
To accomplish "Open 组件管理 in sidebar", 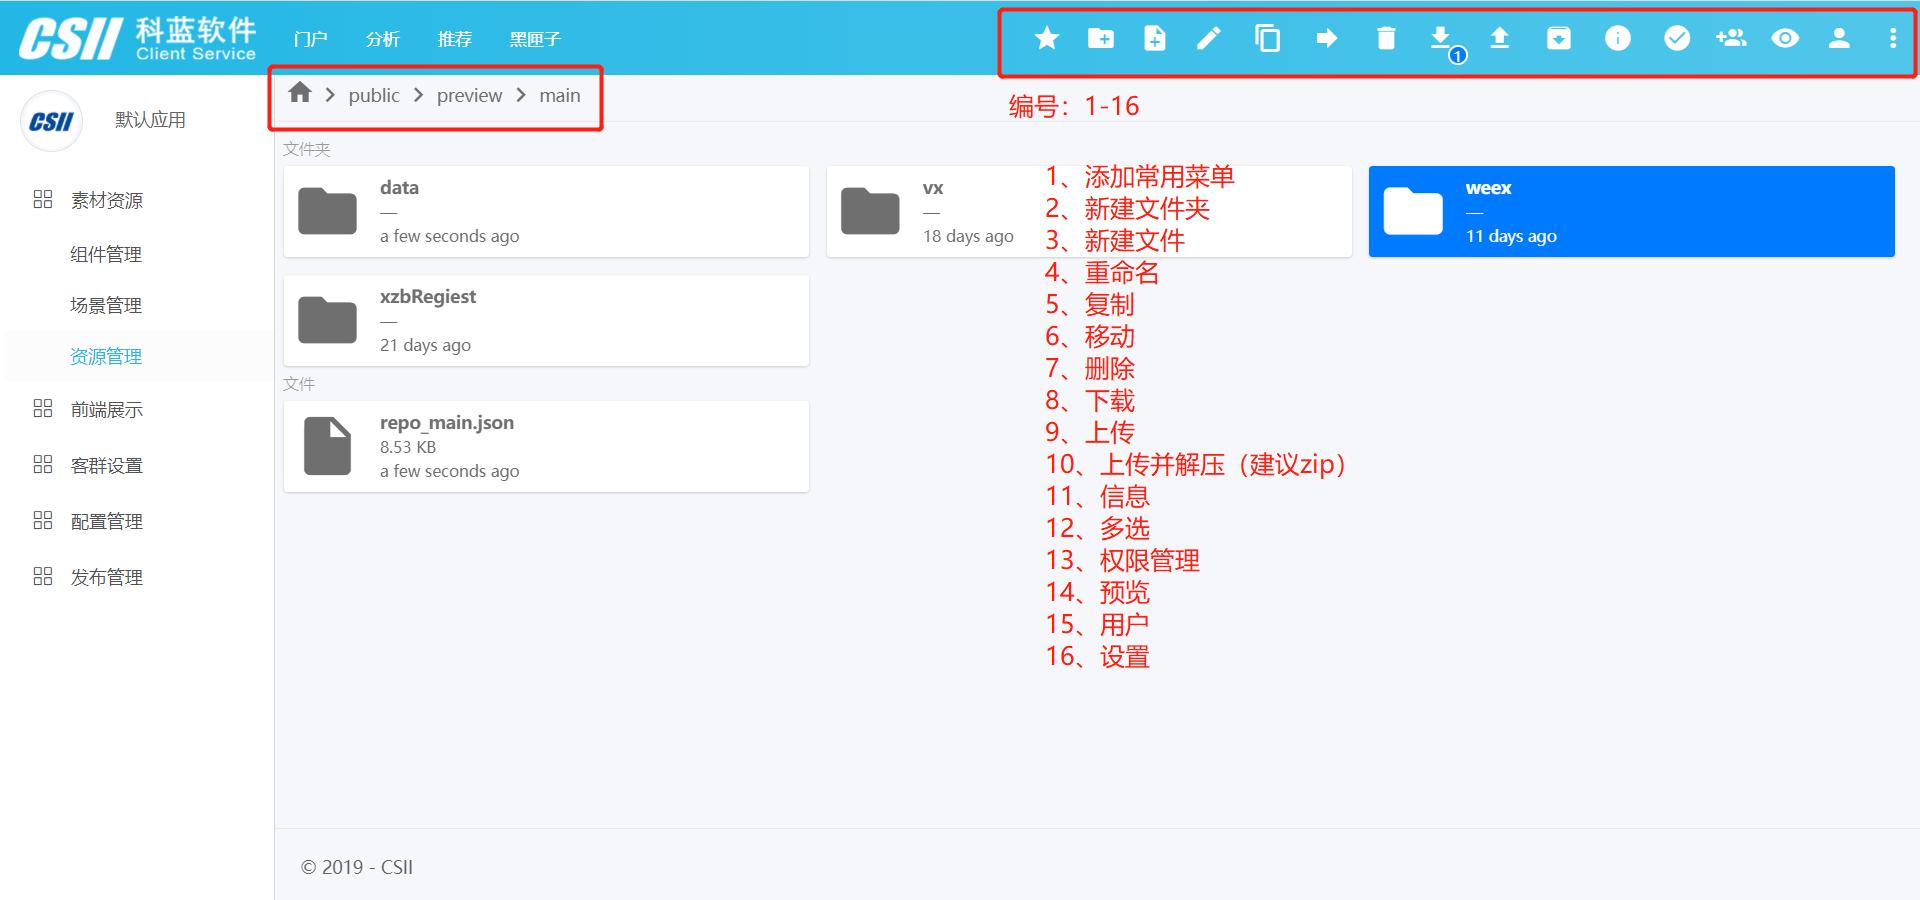I will (x=106, y=254).
